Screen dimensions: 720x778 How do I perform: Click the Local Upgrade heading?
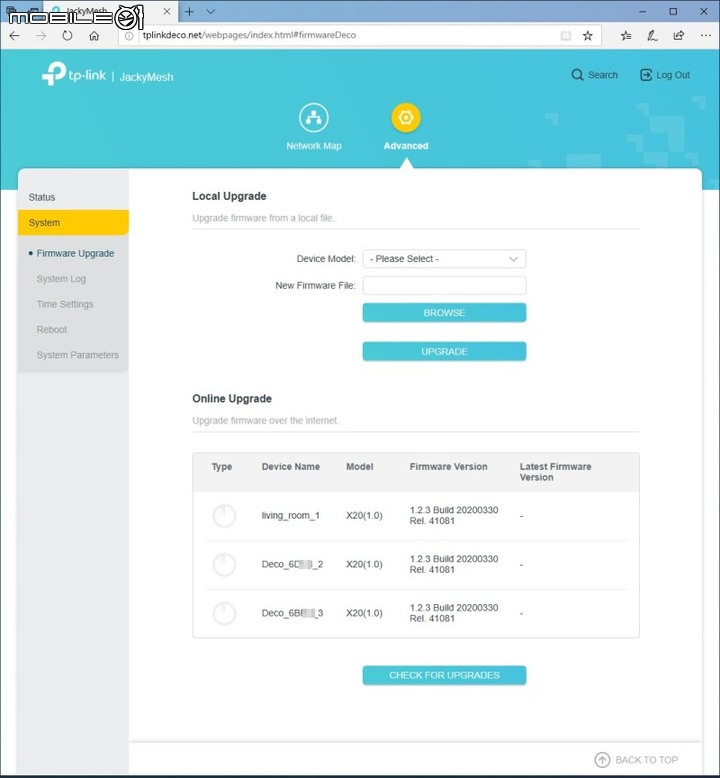coord(229,196)
